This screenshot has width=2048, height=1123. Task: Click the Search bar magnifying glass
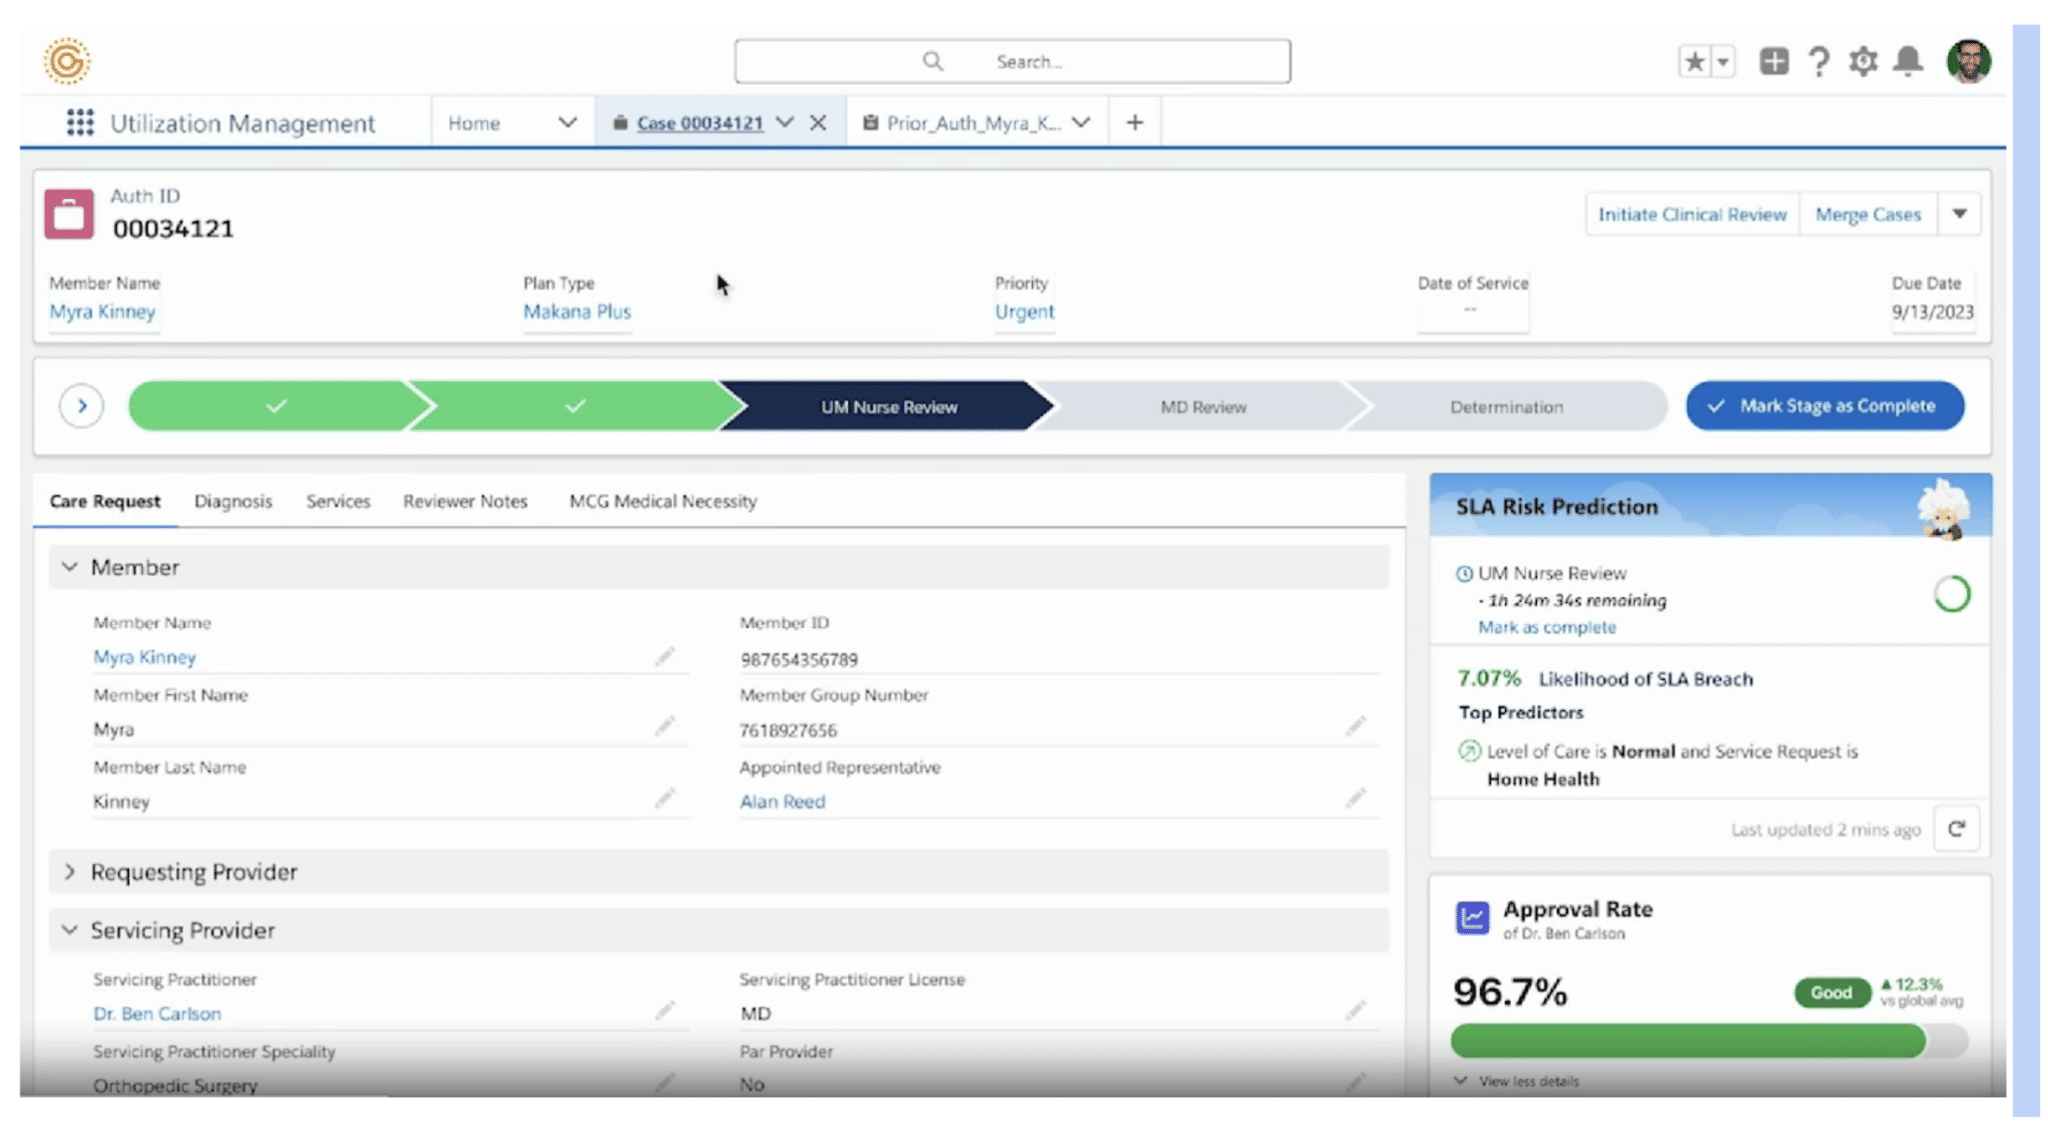932,60
